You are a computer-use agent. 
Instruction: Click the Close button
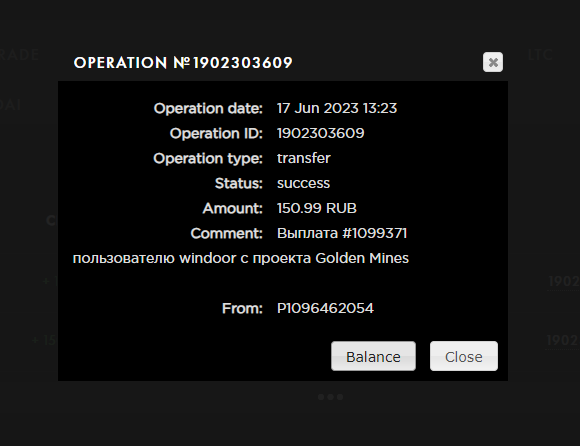(464, 356)
